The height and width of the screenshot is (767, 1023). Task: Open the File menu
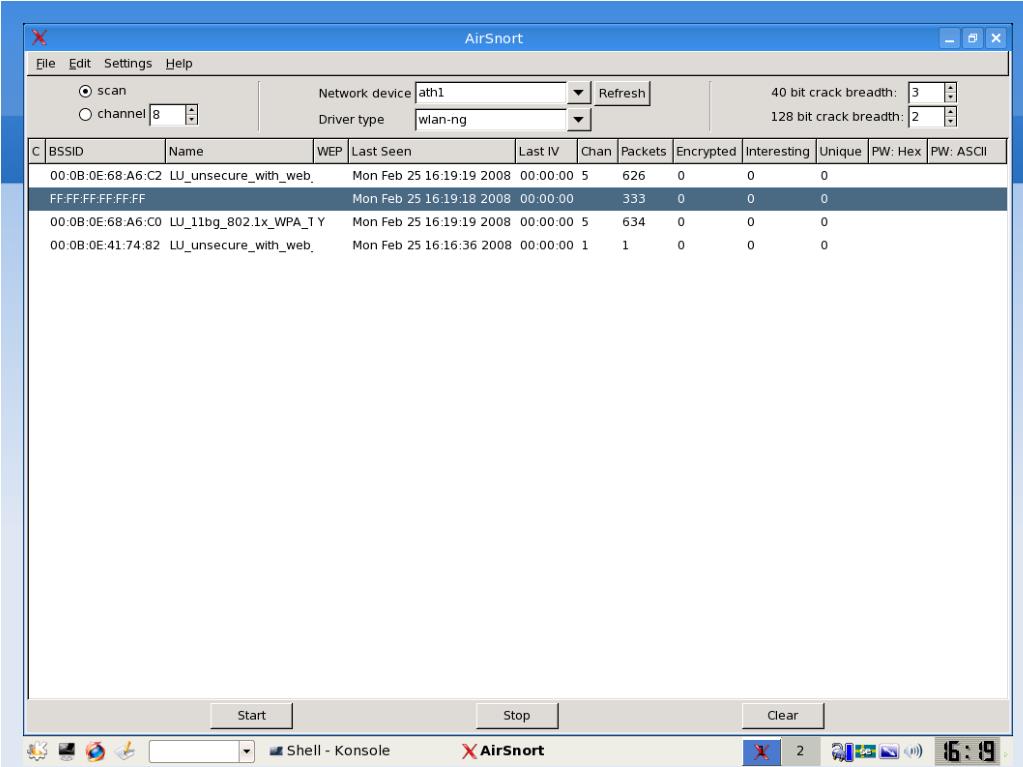(x=45, y=63)
